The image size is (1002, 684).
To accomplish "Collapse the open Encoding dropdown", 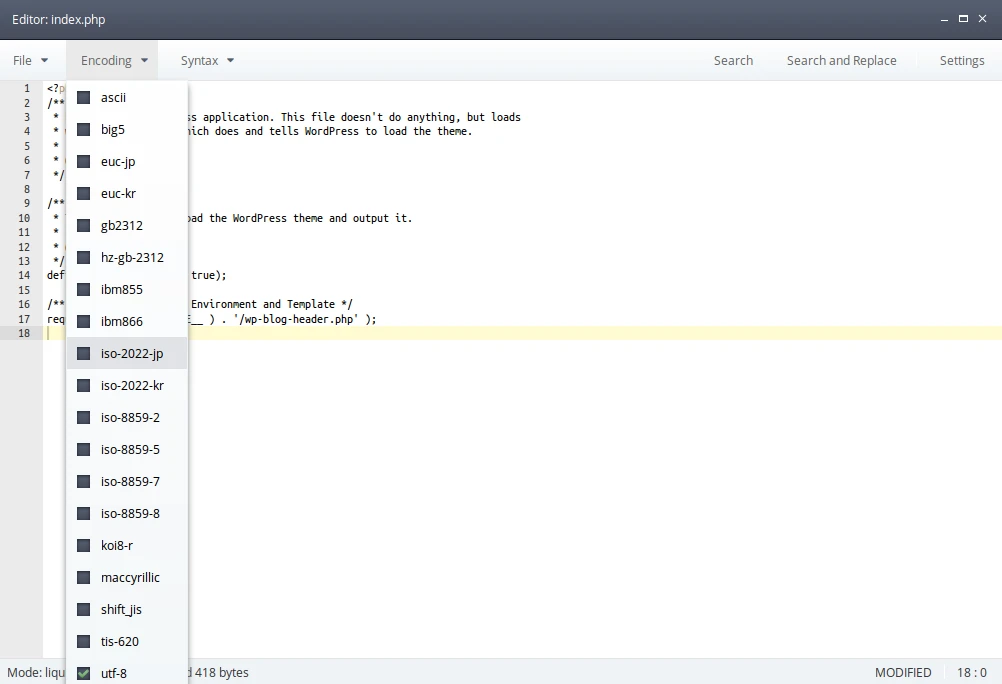I will (x=111, y=60).
